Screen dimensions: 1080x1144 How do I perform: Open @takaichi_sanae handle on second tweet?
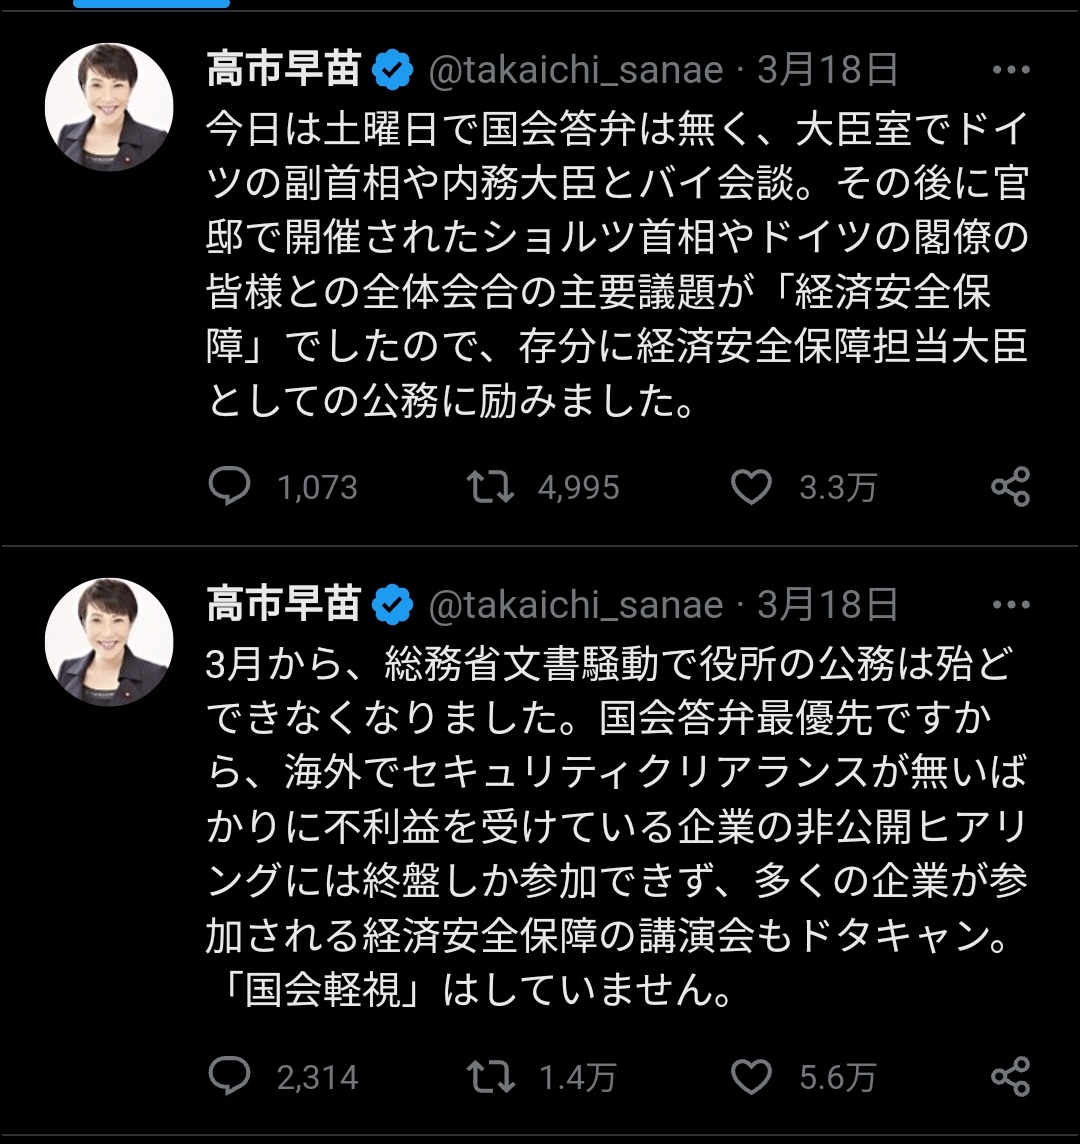click(575, 605)
